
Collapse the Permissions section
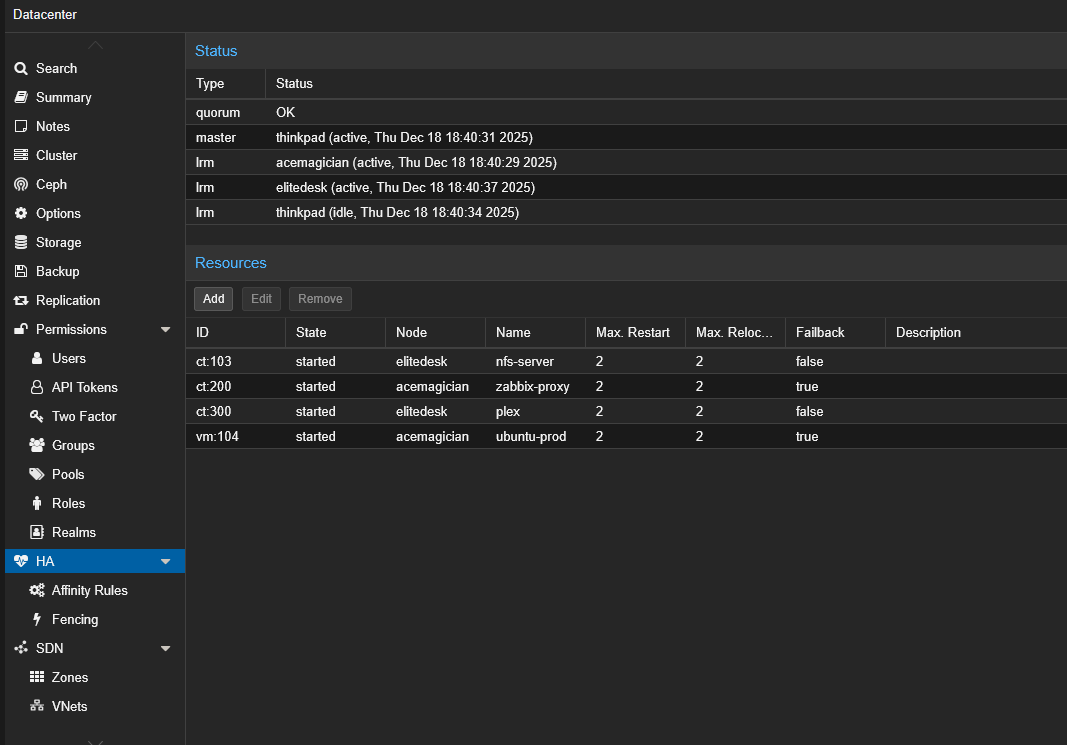tap(165, 329)
